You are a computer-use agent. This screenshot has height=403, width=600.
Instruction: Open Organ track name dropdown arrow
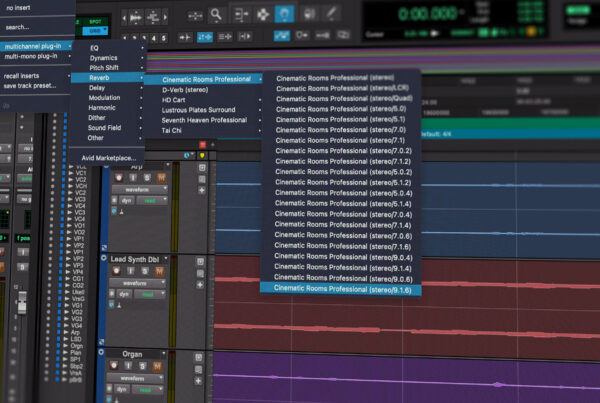pyautogui.click(x=163, y=354)
